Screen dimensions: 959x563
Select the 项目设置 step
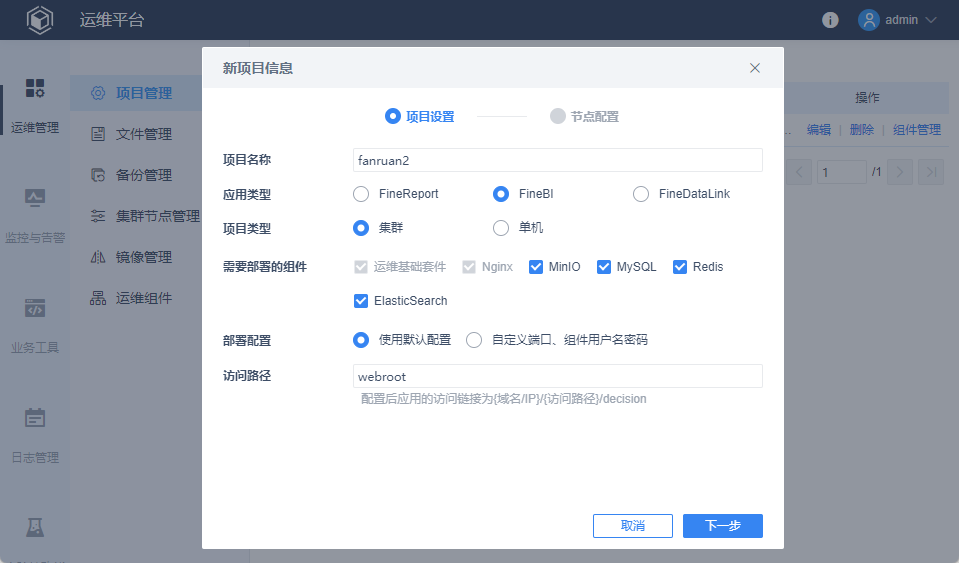[x=420, y=116]
